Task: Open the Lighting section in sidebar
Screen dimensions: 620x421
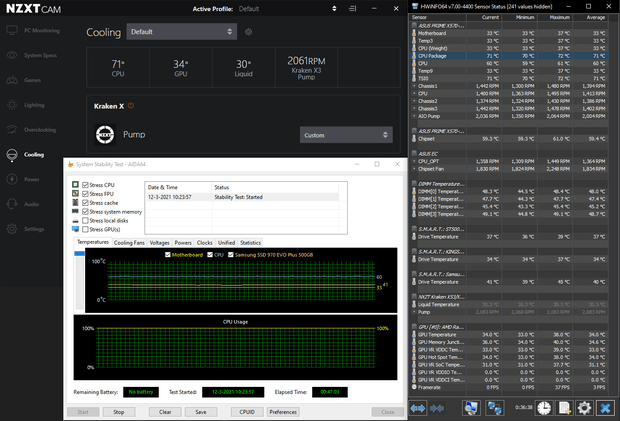Action: click(34, 104)
